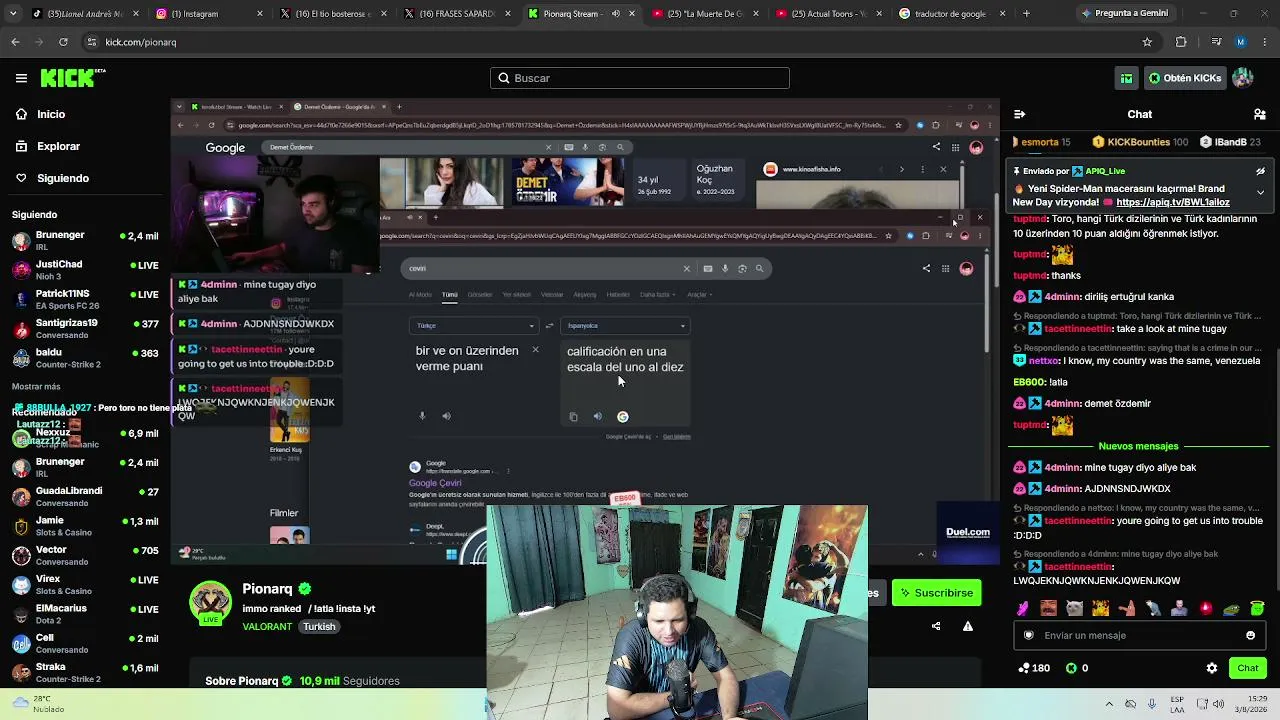The width and height of the screenshot is (1280, 720).
Task: Click Pregunta a Gemini button
Action: (1124, 14)
